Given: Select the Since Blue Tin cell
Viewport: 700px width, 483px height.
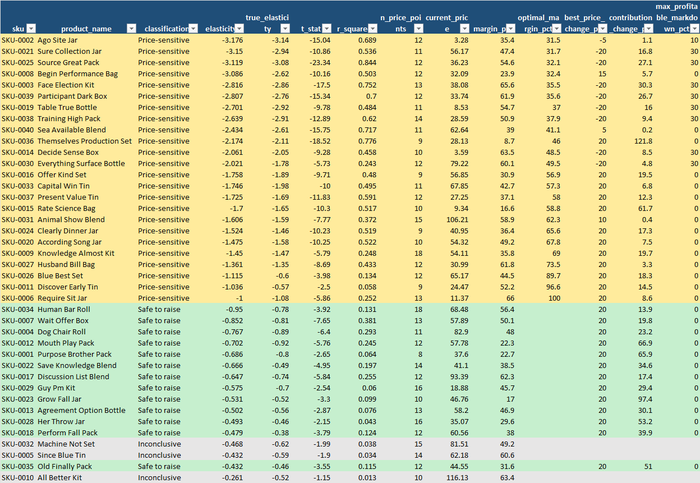Looking at the screenshot, I should tap(86, 455).
